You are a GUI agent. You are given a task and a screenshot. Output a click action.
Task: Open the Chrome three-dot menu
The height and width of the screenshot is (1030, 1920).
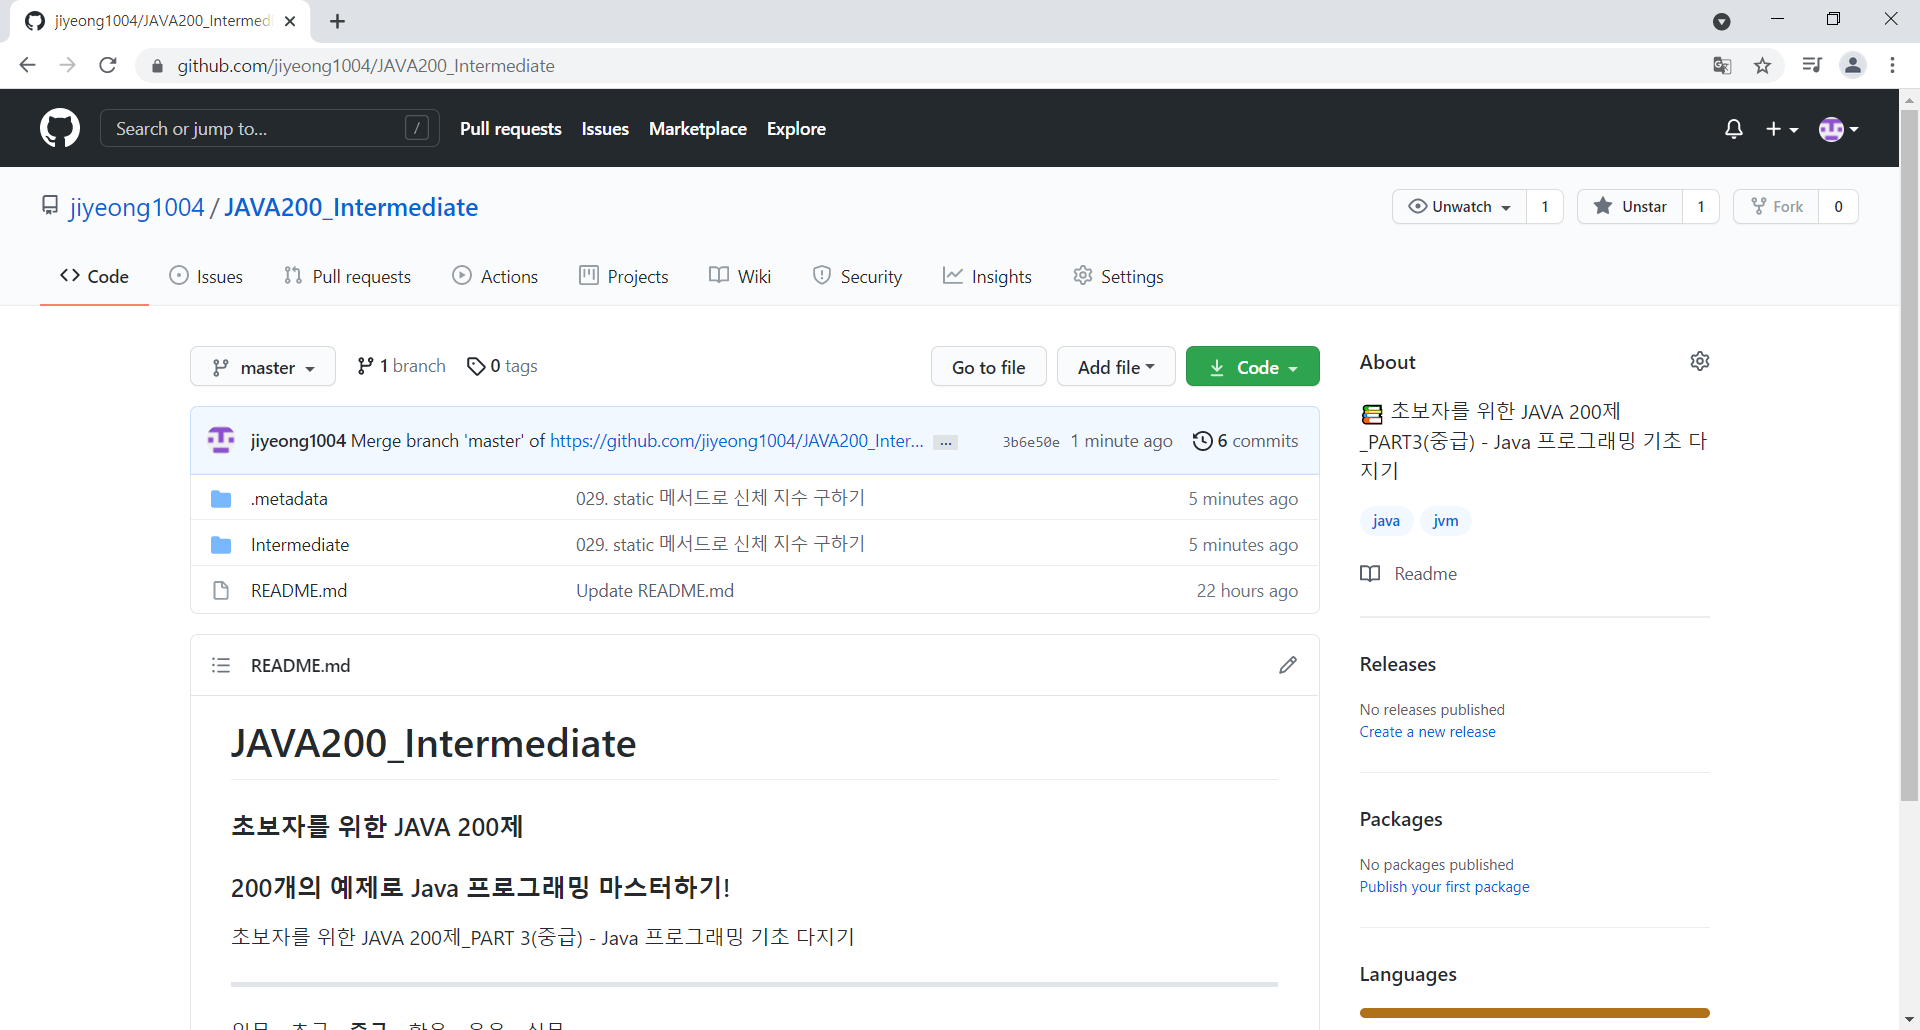click(1892, 65)
